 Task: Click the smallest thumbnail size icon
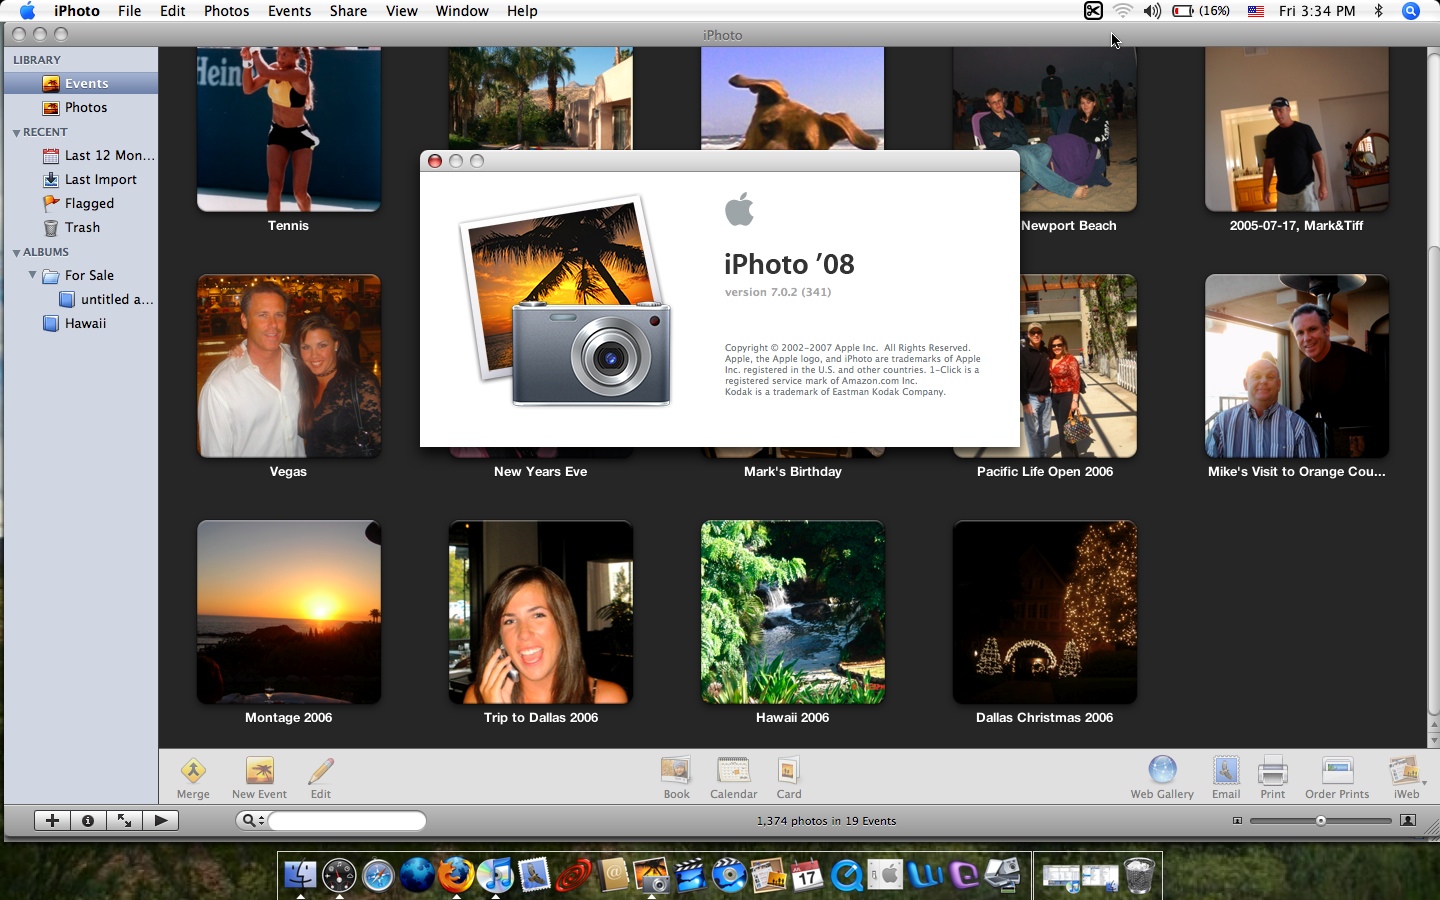[x=1237, y=820]
